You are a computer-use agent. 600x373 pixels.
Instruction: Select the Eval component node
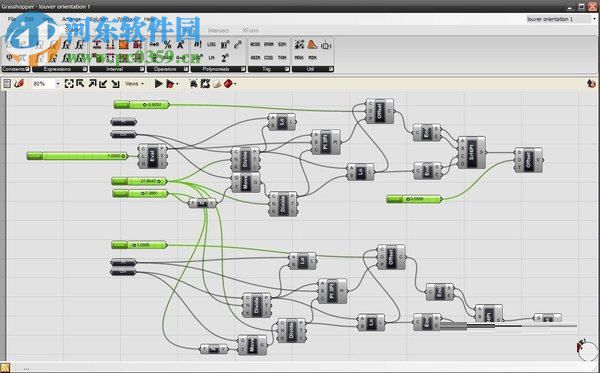coord(152,156)
